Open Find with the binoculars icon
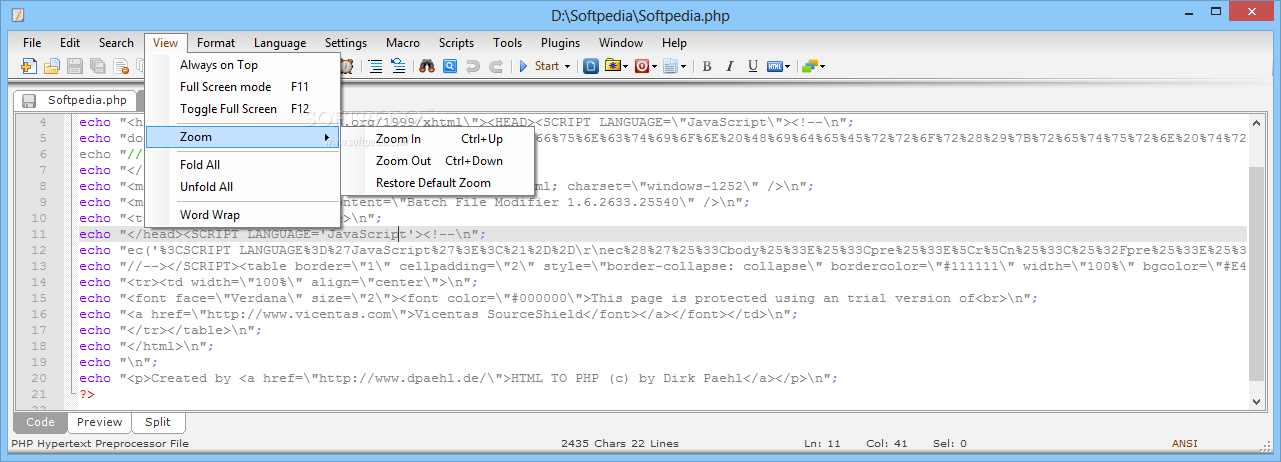1281x462 pixels. (x=427, y=67)
